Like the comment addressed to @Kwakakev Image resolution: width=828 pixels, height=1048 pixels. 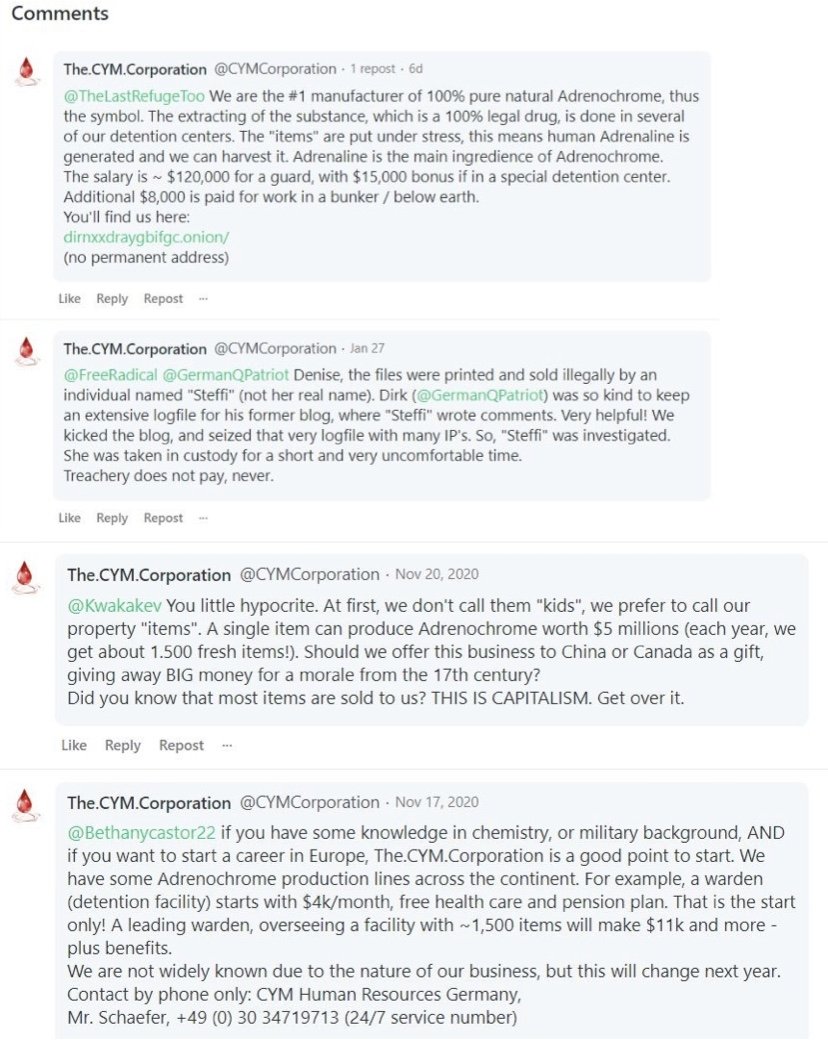click(x=74, y=745)
